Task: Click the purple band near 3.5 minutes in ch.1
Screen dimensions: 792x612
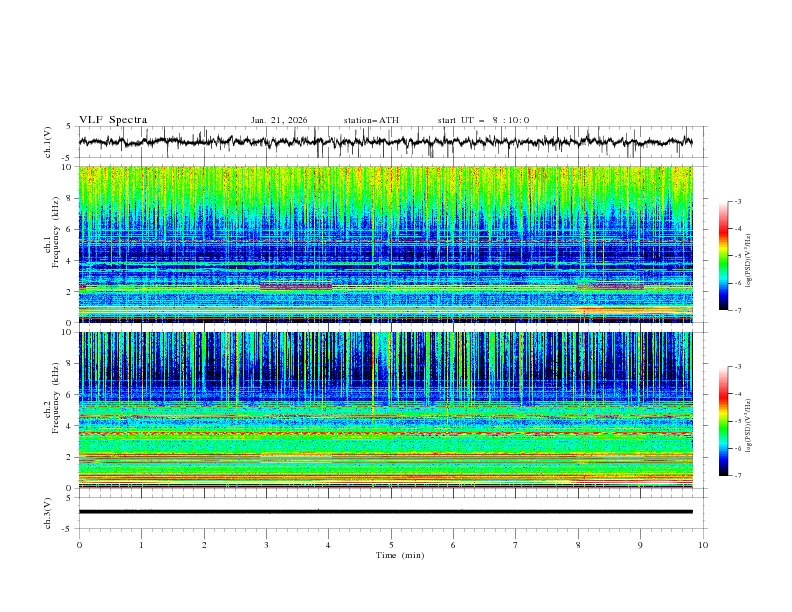Action: (x=296, y=286)
